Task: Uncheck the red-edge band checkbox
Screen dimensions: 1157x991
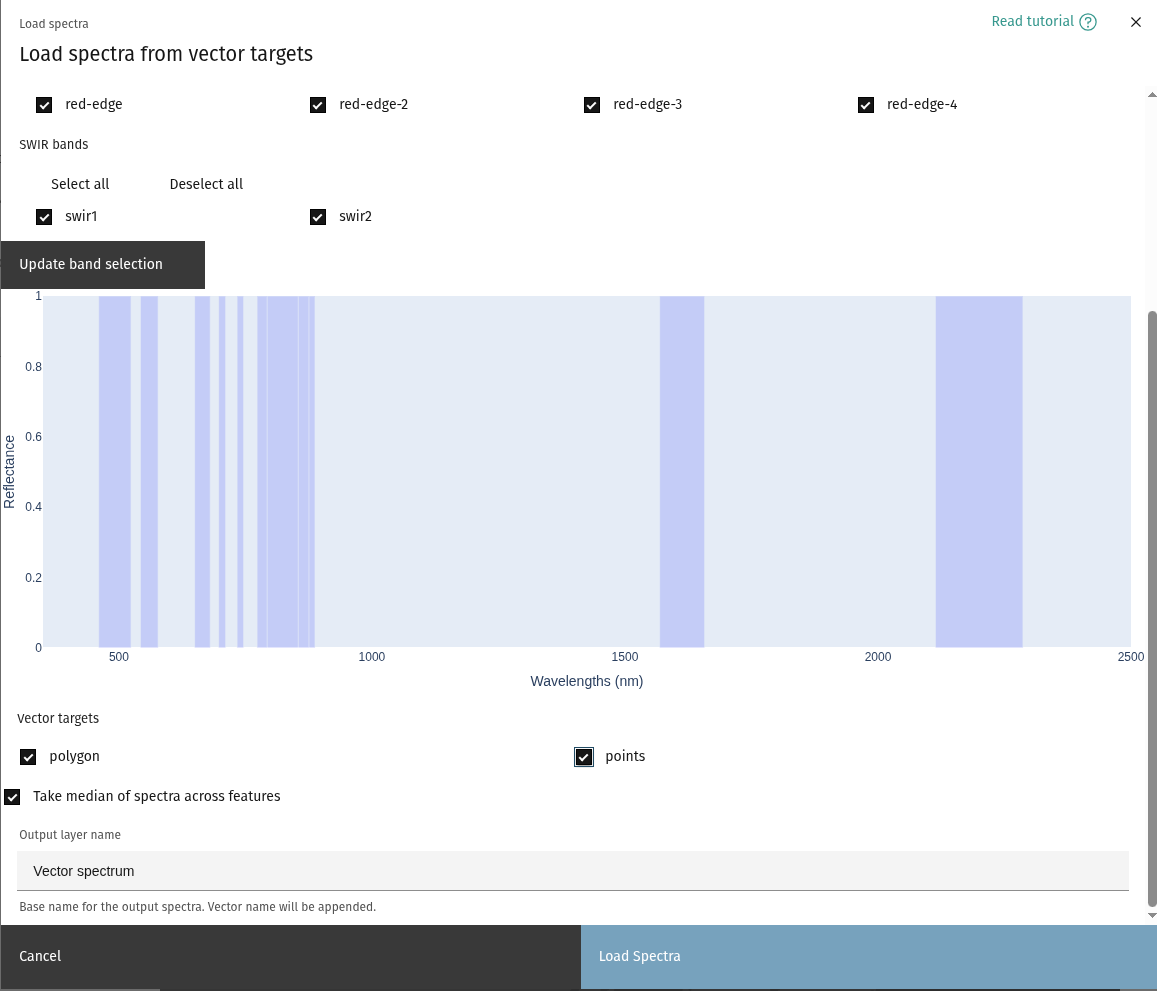Action: (x=44, y=105)
